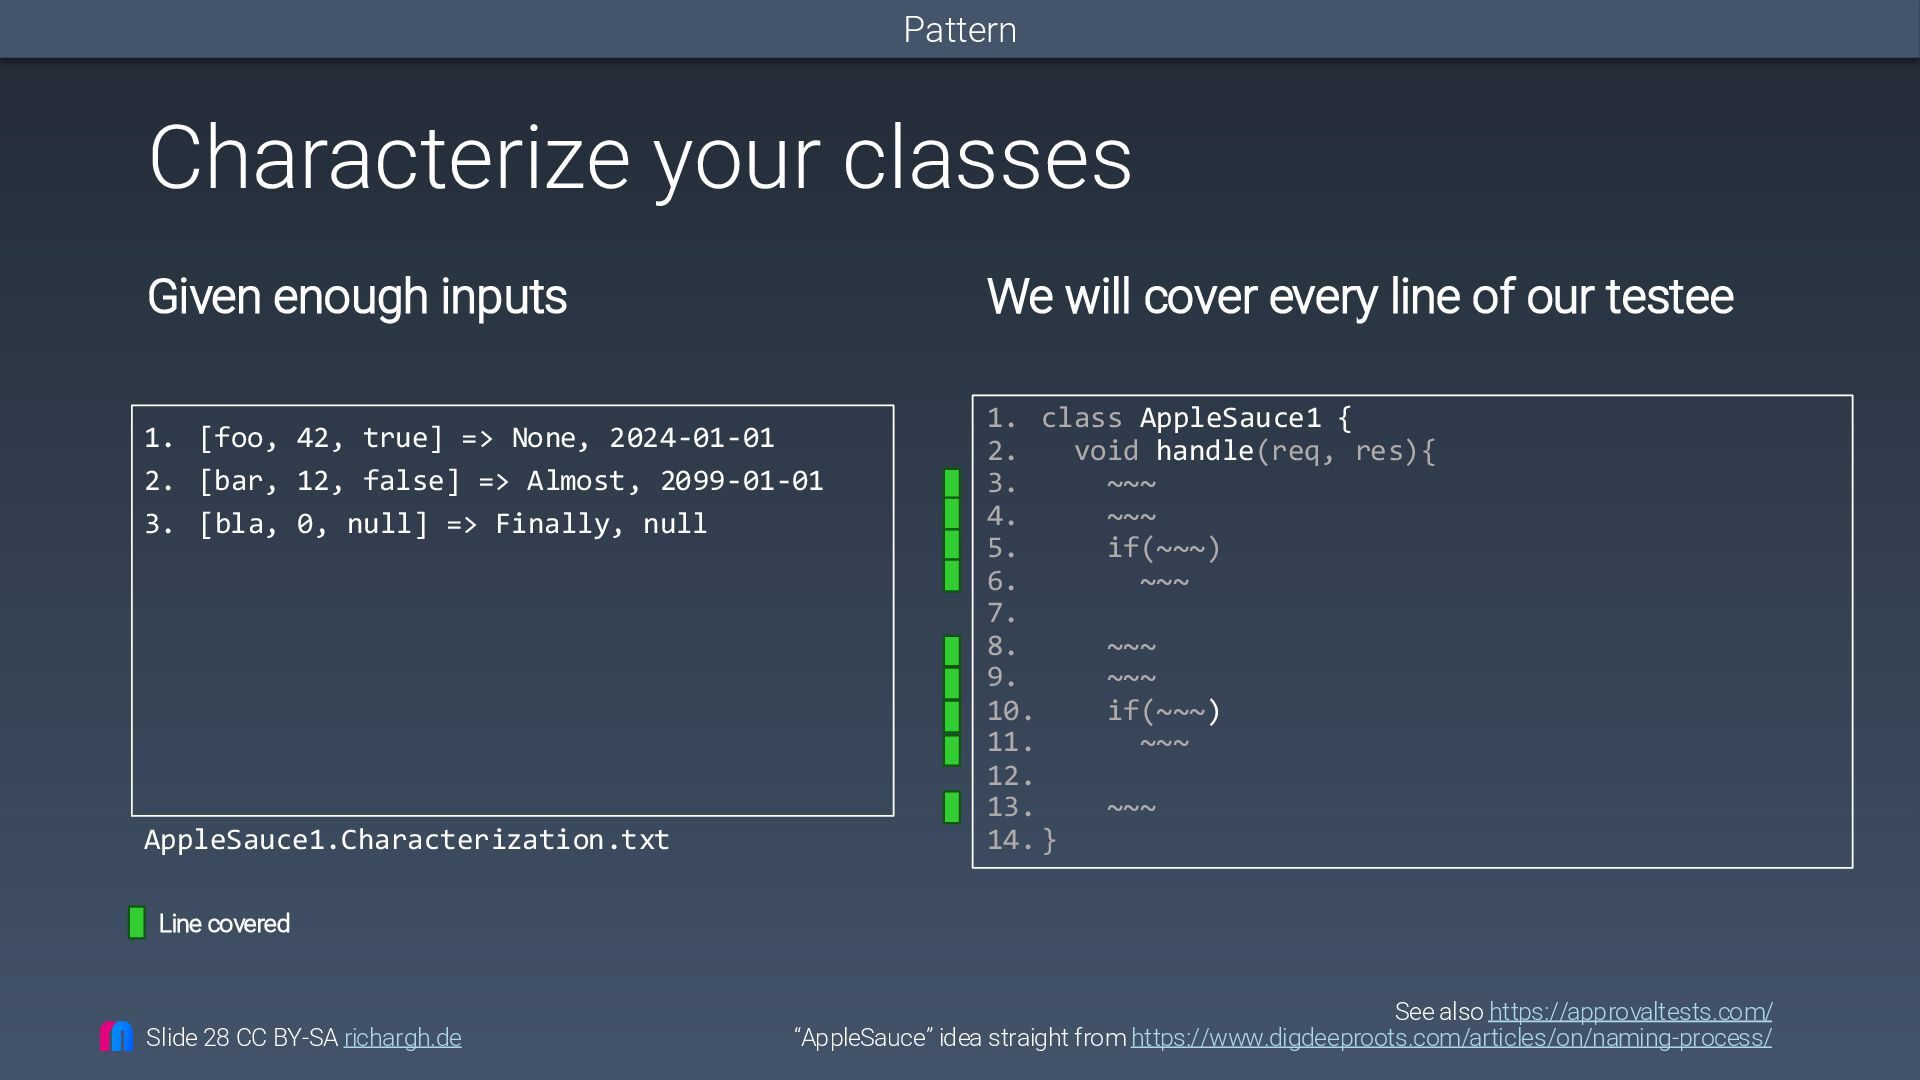Click the green coverage marker beside line 6
The height and width of the screenshot is (1080, 1920).
[x=952, y=576]
